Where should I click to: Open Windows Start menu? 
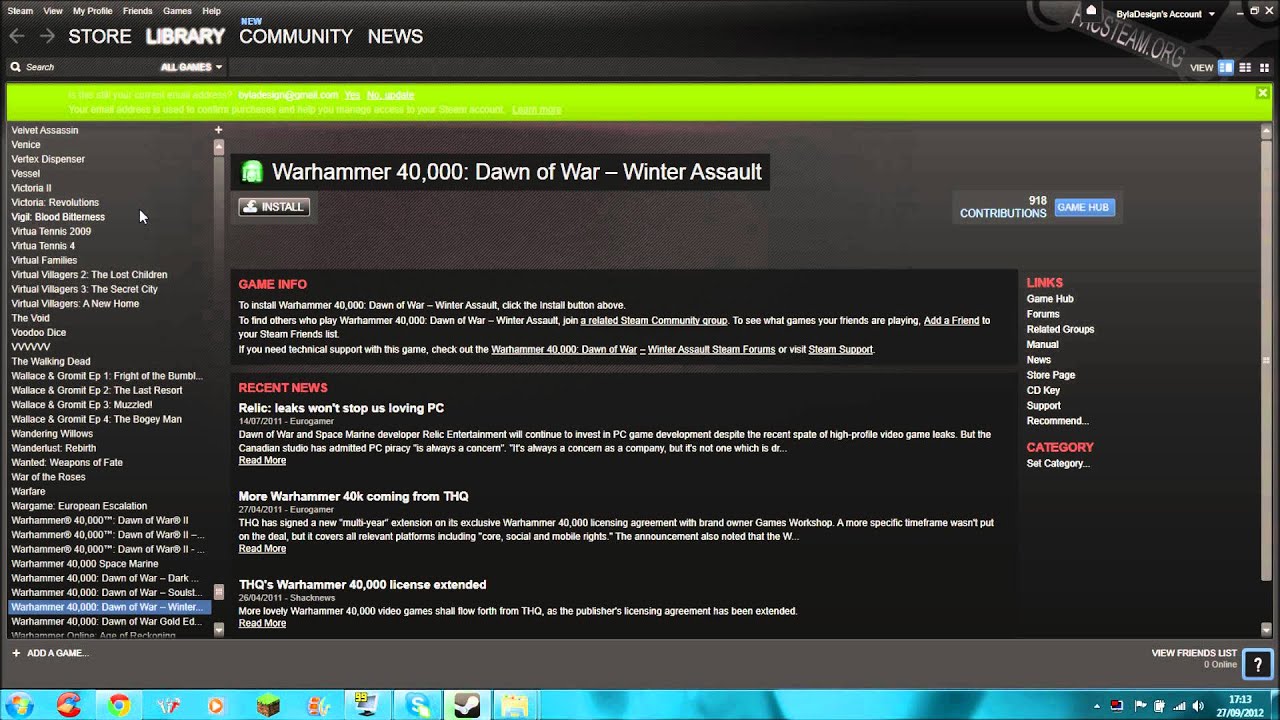[20, 706]
